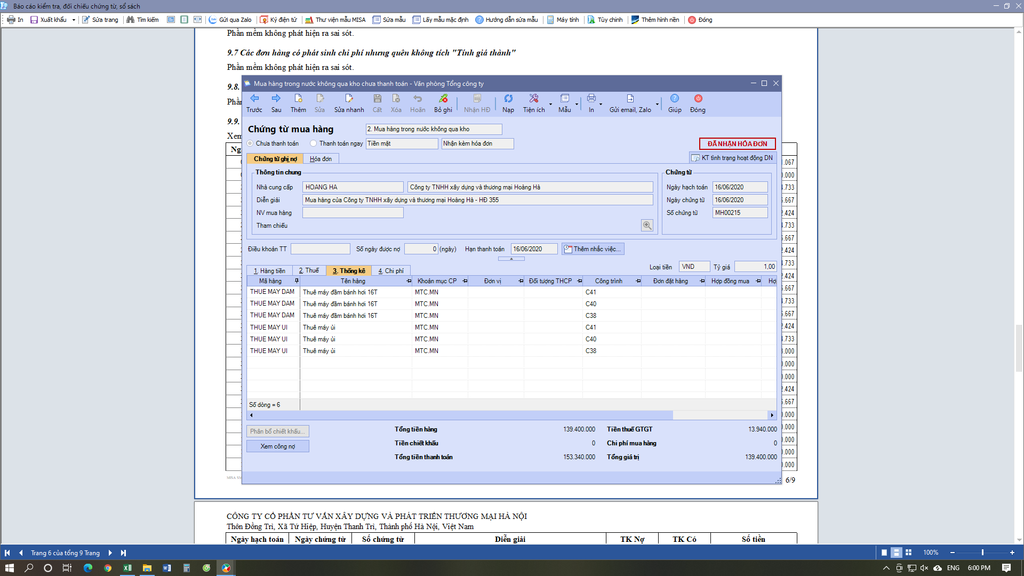Go to last report page
Image resolution: width=1024 pixels, height=576 pixels.
[123, 553]
